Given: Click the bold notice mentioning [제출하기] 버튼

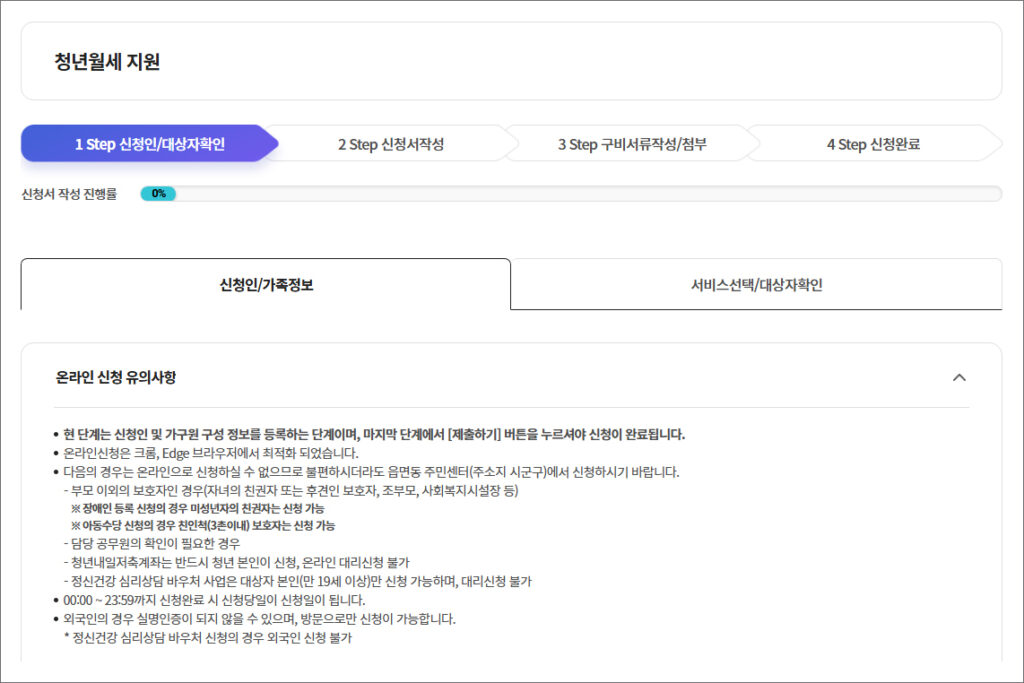Looking at the screenshot, I should (x=374, y=434).
